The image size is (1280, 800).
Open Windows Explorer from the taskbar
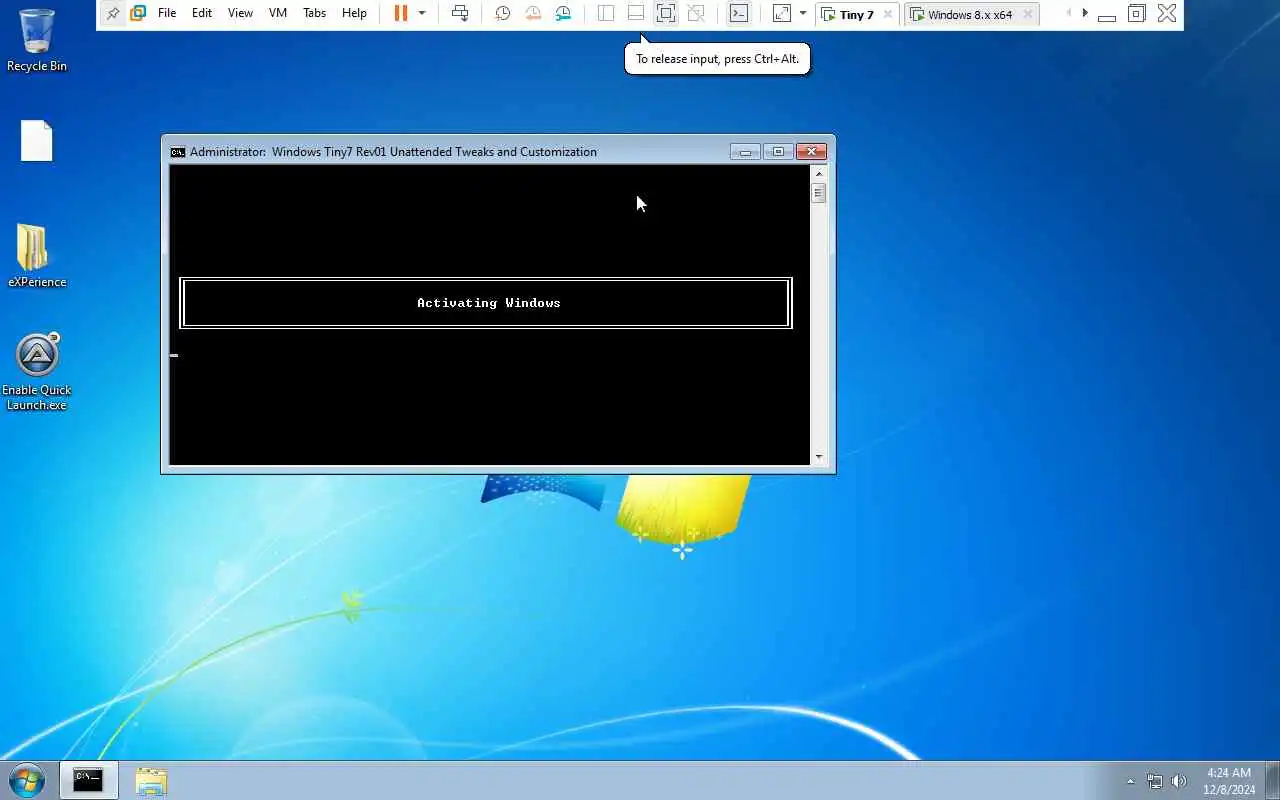[150, 780]
